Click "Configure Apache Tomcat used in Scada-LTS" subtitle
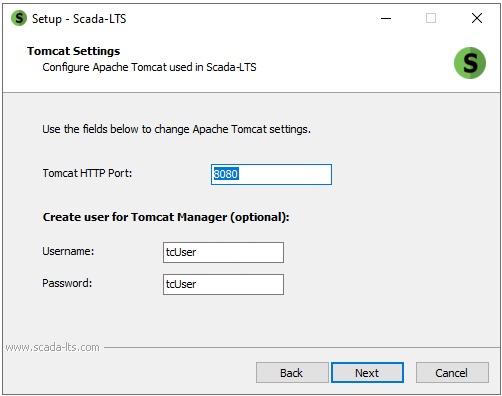The width and height of the screenshot is (502, 396). [x=149, y=67]
